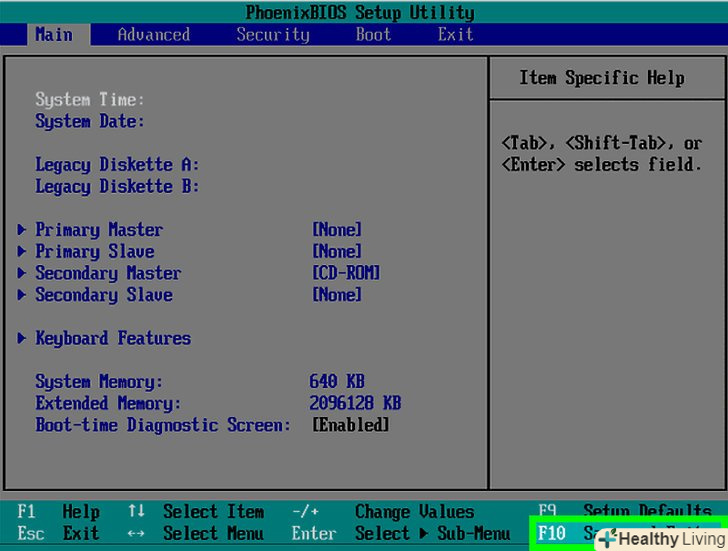Select the System Date field

click(x=90, y=122)
